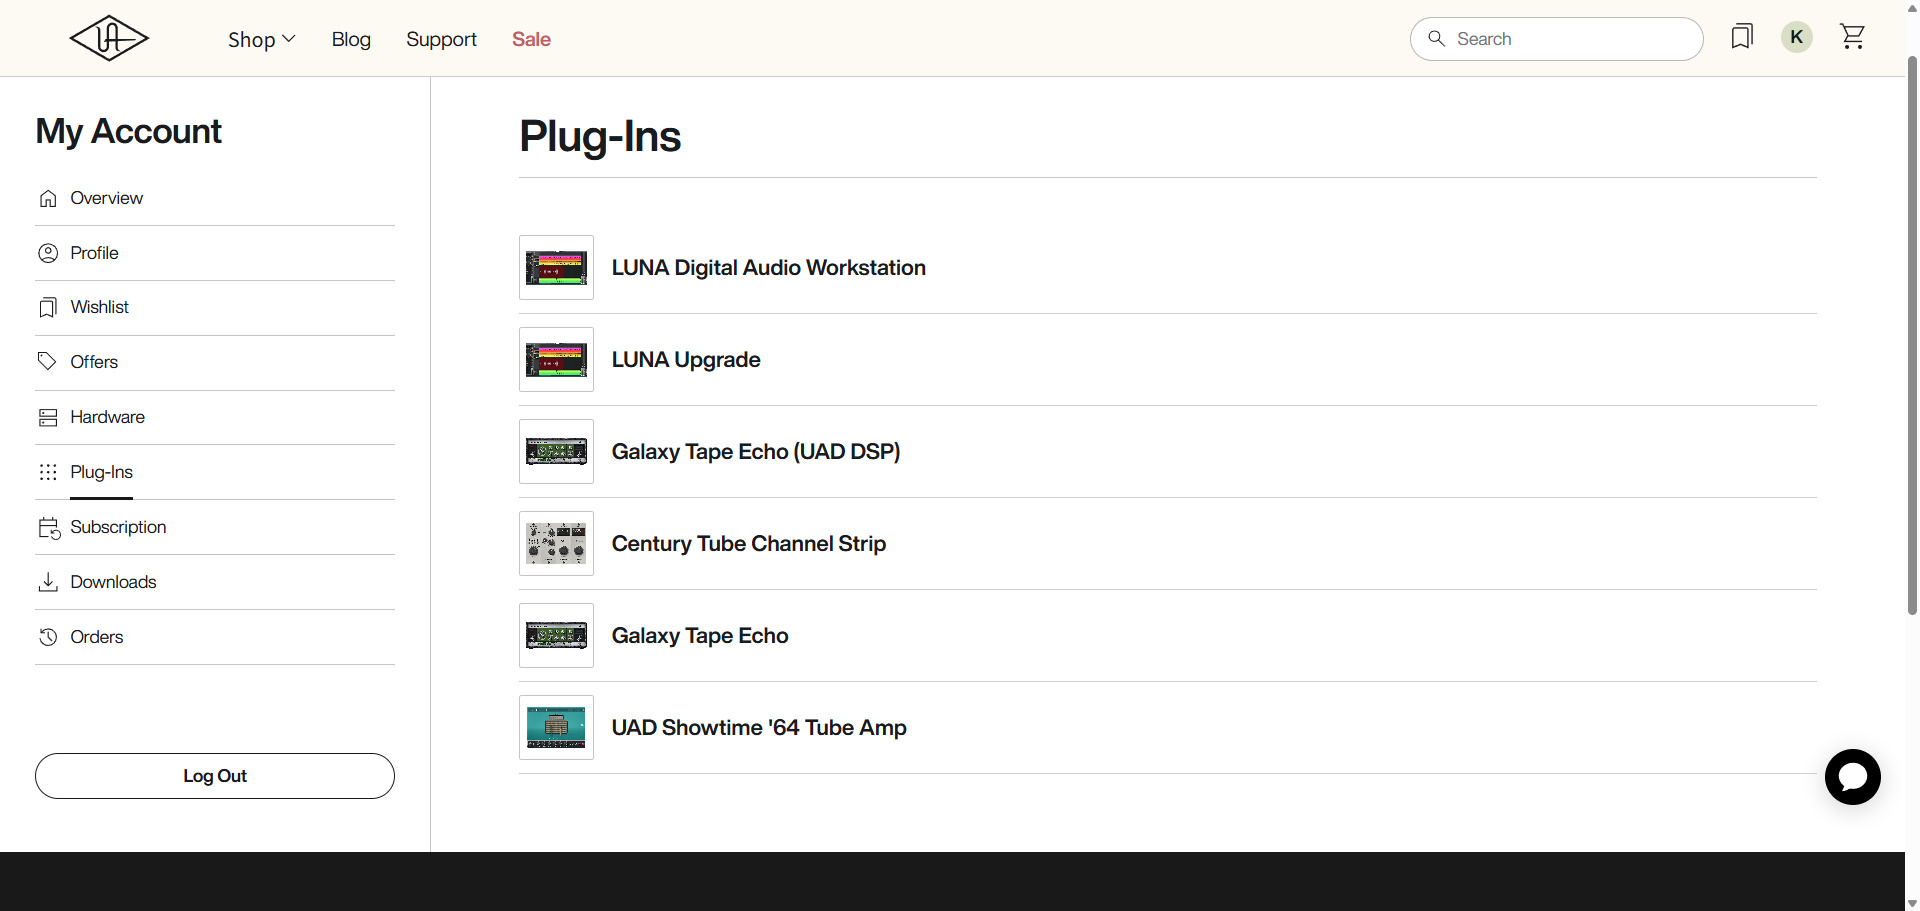Click the Downloads arrow icon in sidebar
The image size is (1920, 911).
coord(48,582)
